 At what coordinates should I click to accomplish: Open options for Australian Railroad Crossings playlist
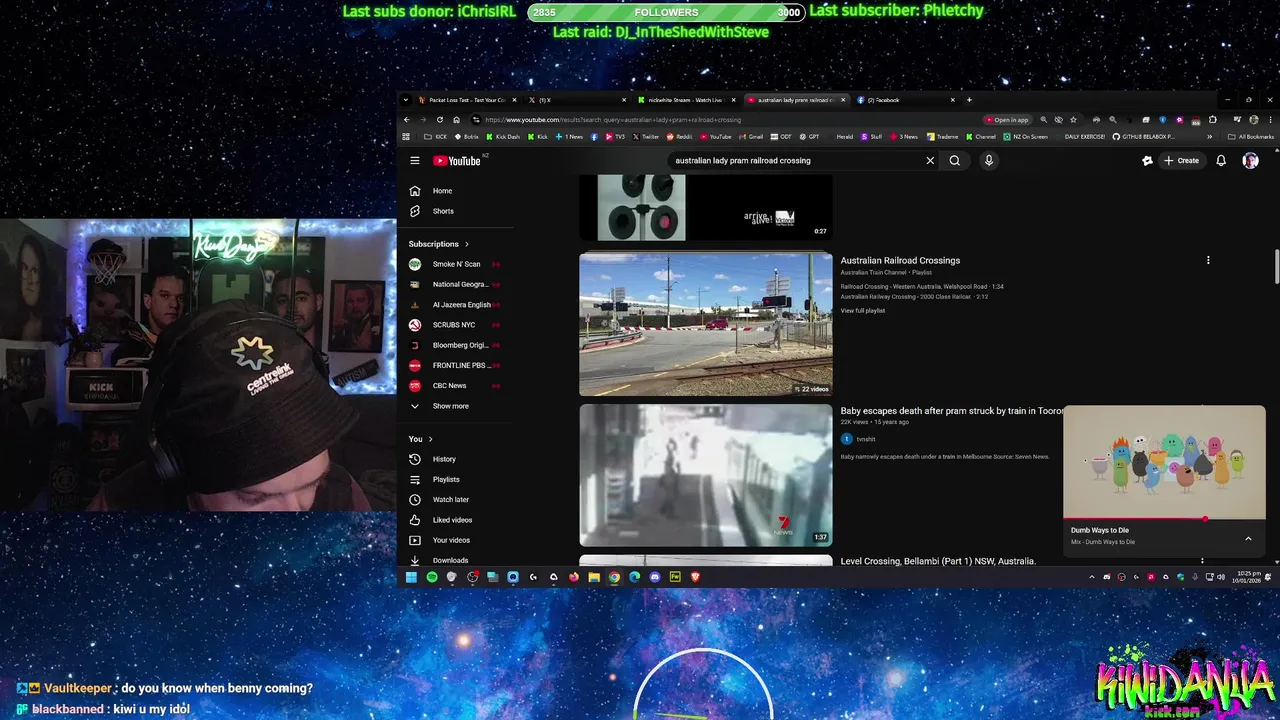tap(1208, 260)
